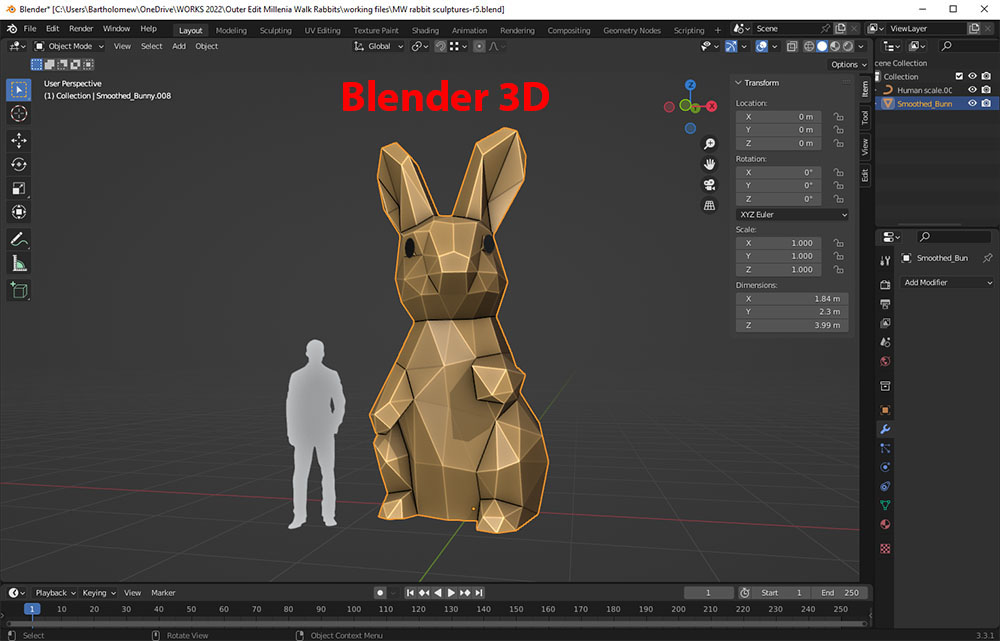
Task: Switch to the Sculpting workspace tab
Action: (276, 30)
